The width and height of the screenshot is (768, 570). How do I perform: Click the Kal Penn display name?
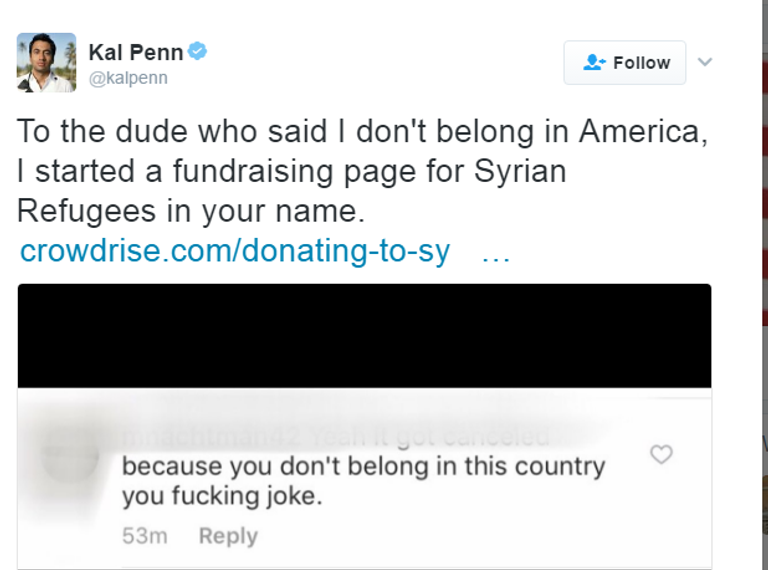[135, 52]
